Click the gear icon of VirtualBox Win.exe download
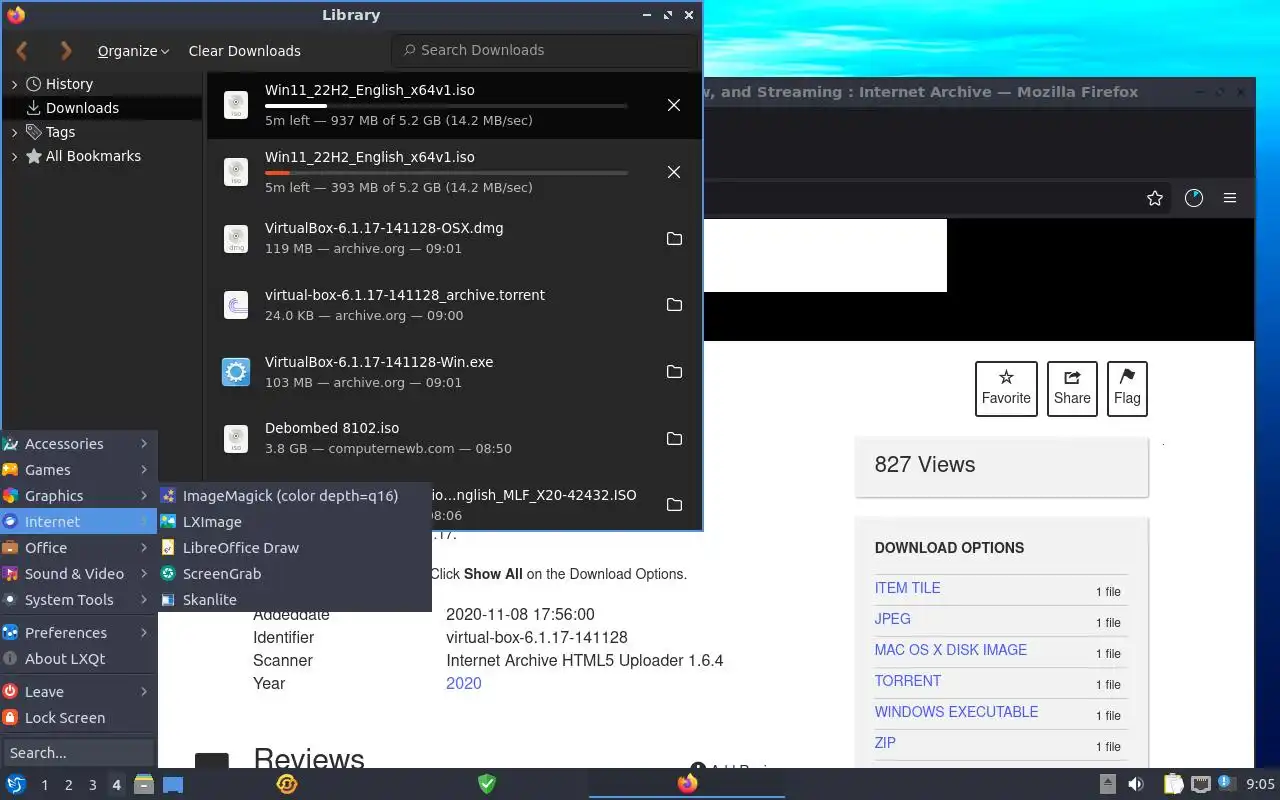 pyautogui.click(x=236, y=372)
